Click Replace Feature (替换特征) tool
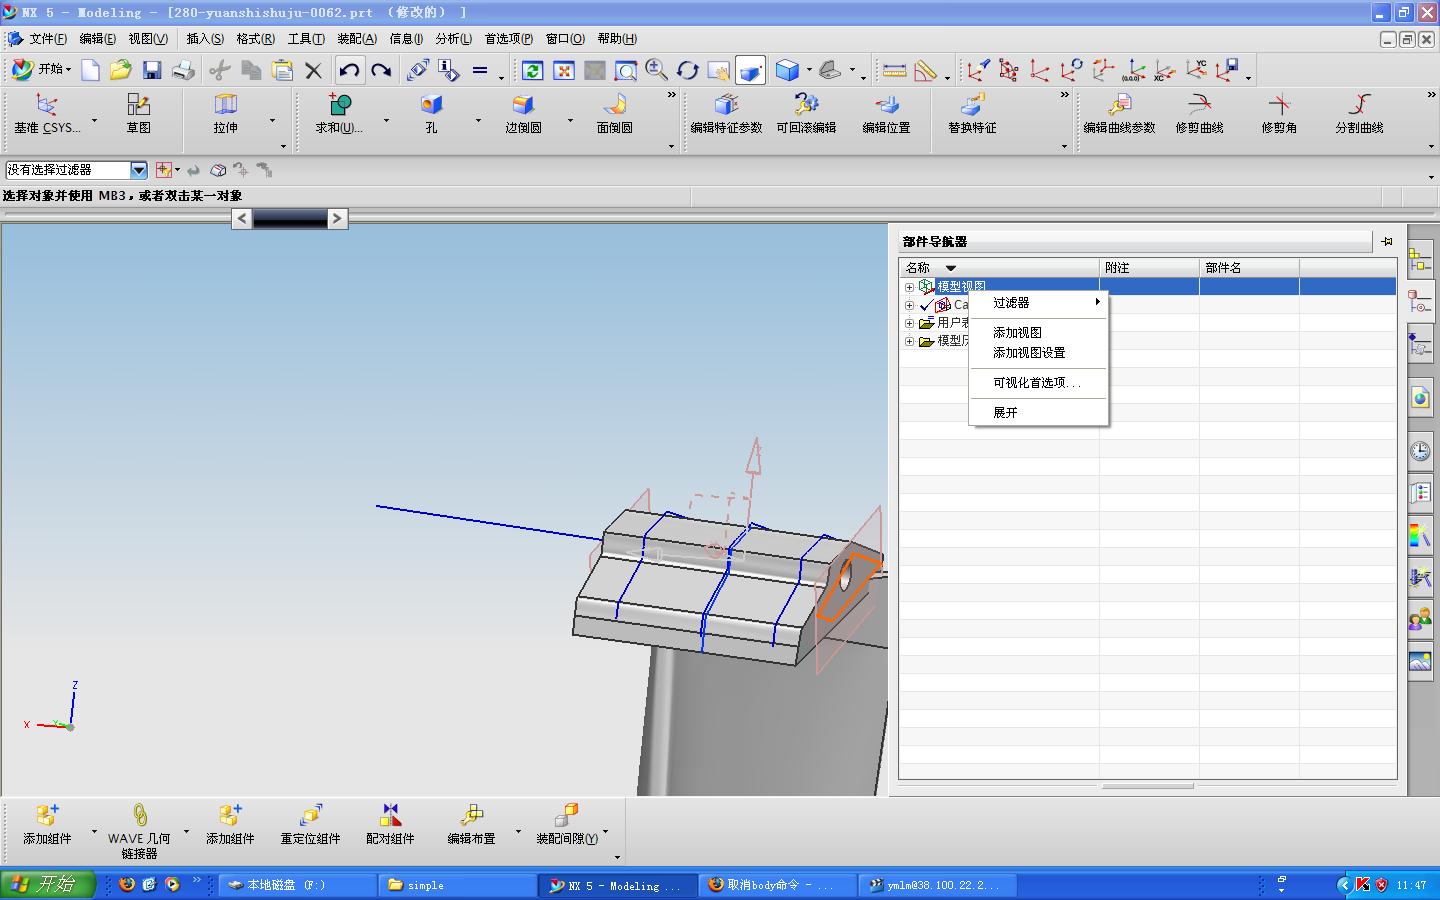The width and height of the screenshot is (1440, 900). pyautogui.click(x=973, y=114)
